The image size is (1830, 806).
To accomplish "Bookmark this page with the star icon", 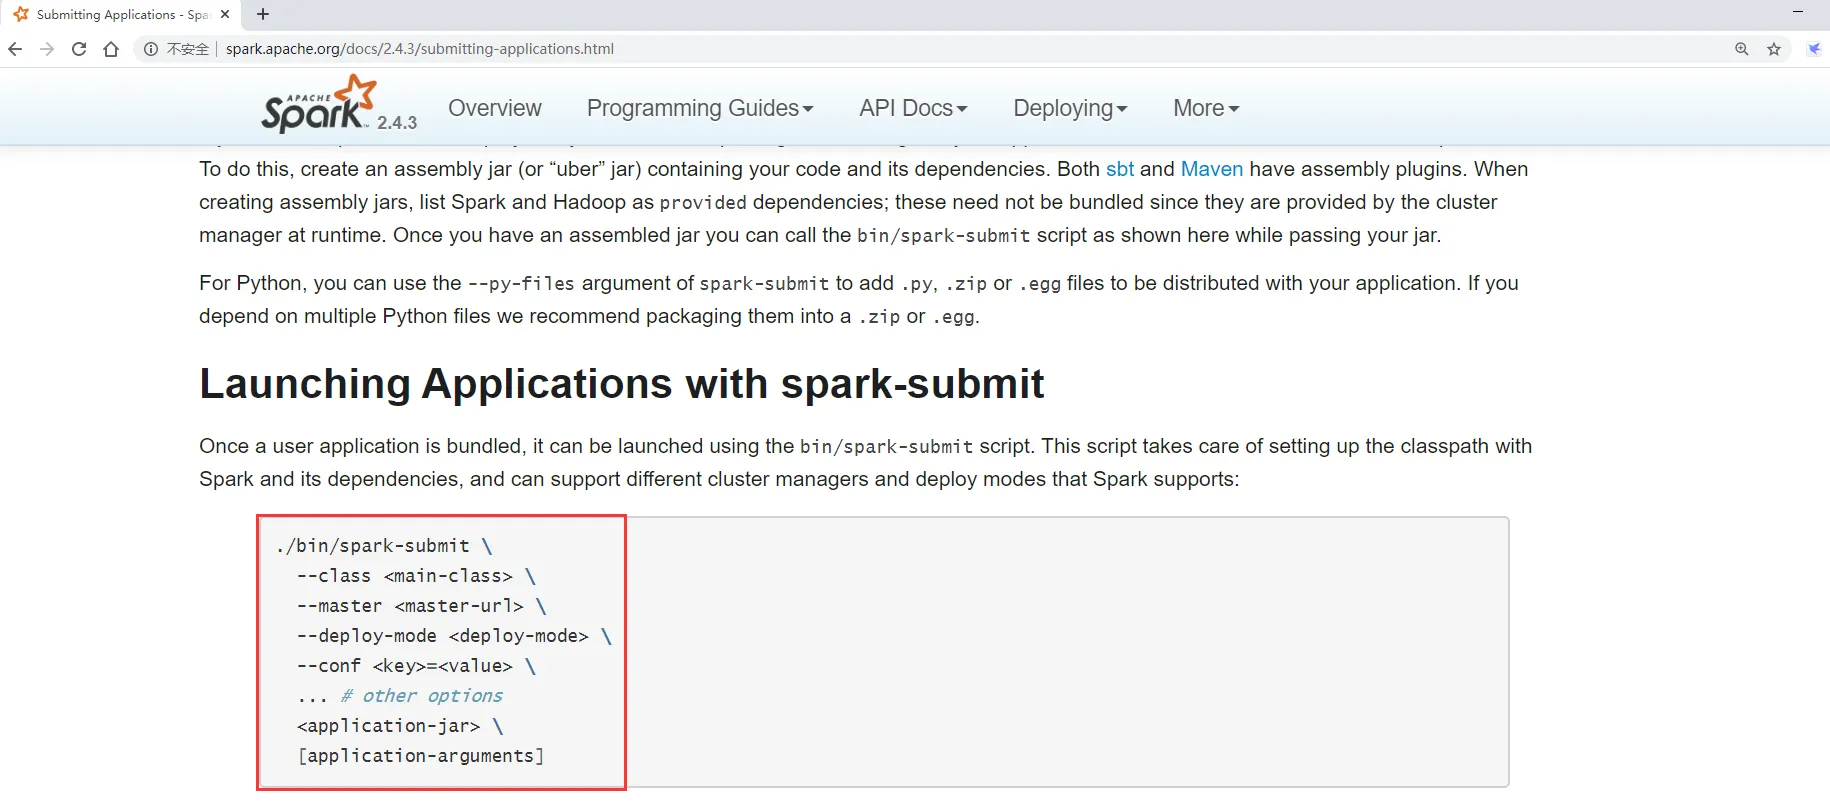I will coord(1774,49).
